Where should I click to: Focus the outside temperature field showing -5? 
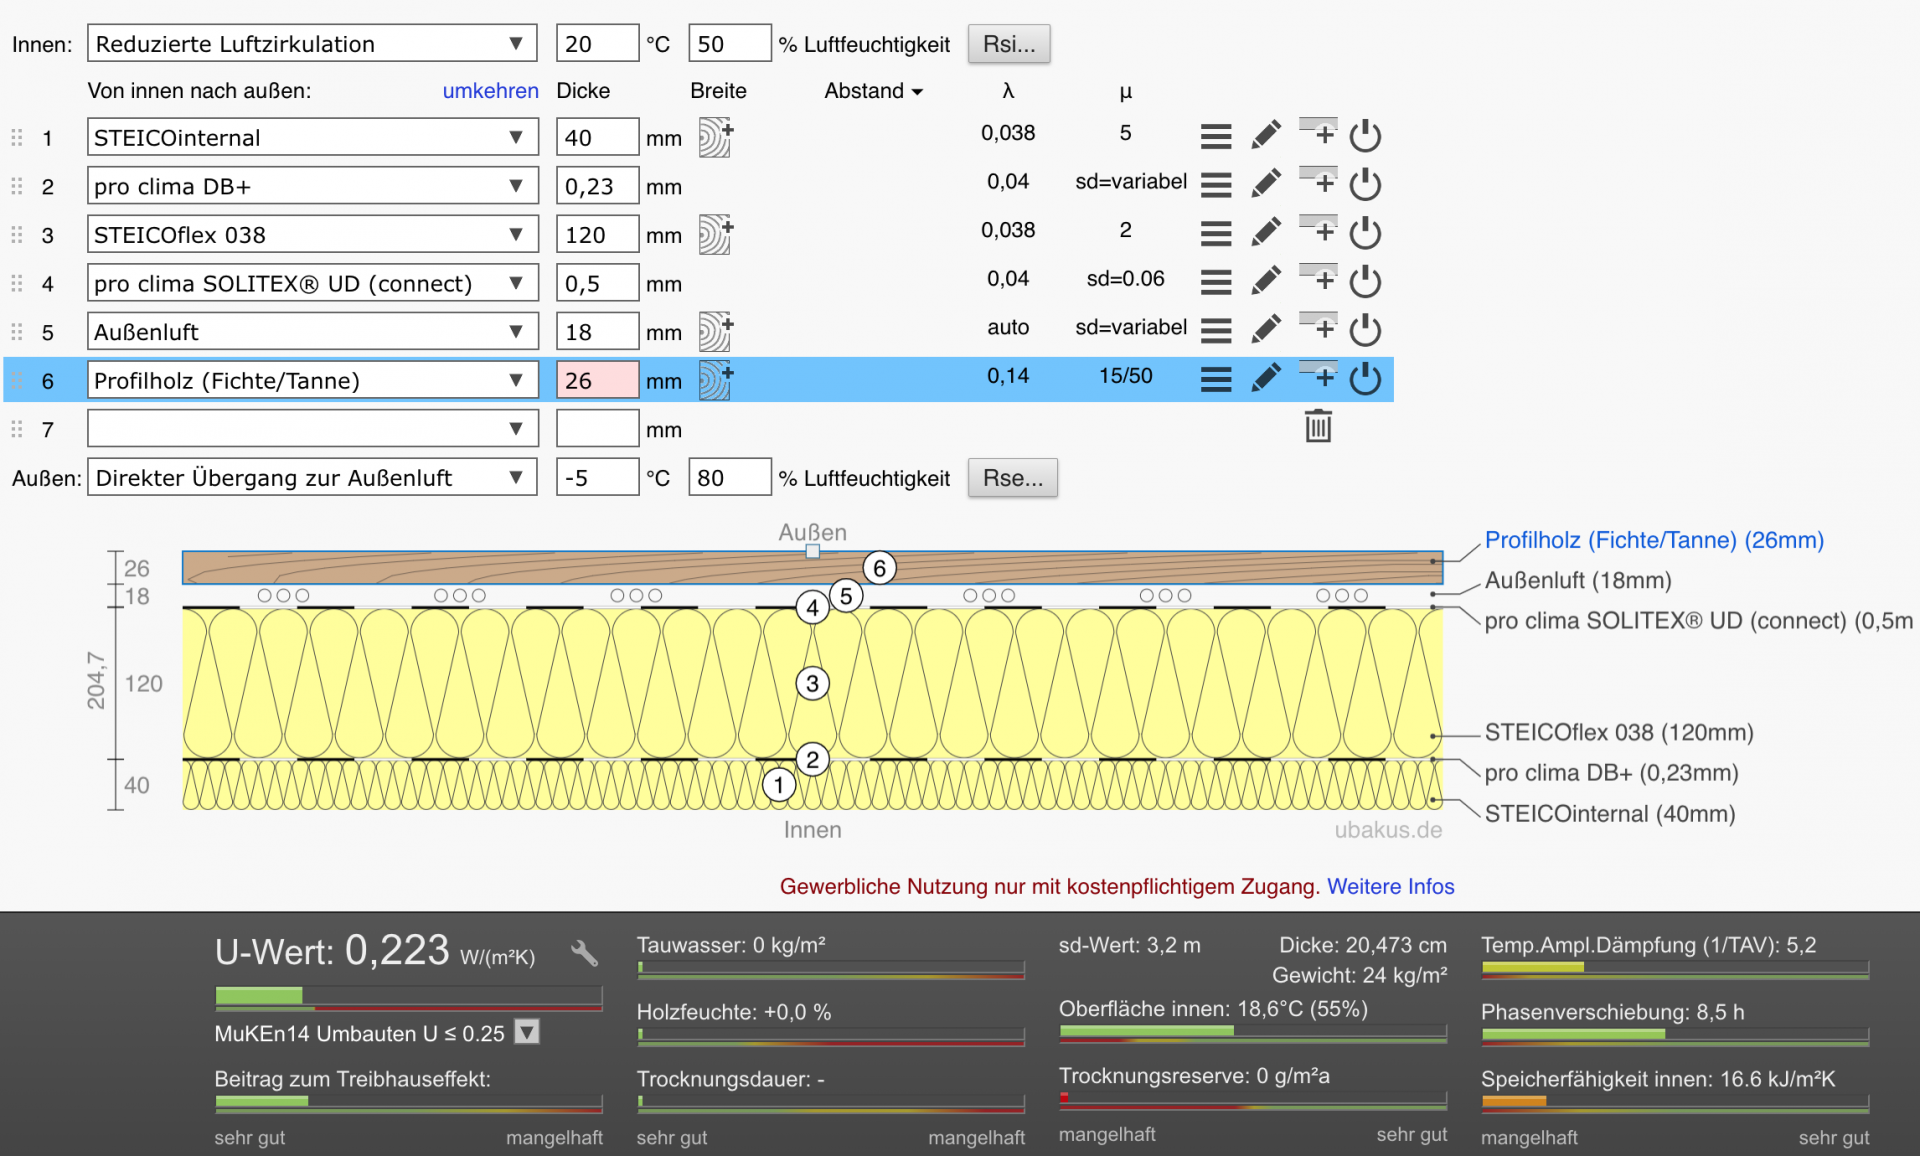(597, 478)
